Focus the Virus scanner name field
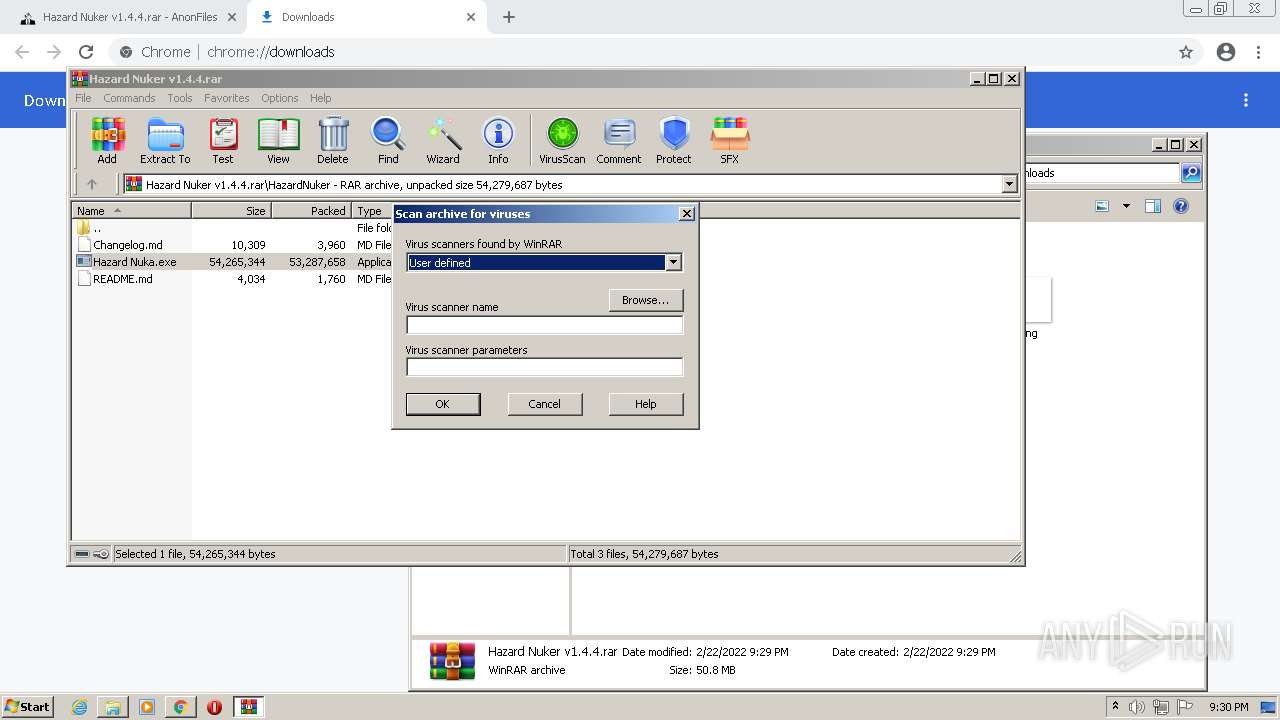This screenshot has width=1280, height=720. (x=544, y=325)
